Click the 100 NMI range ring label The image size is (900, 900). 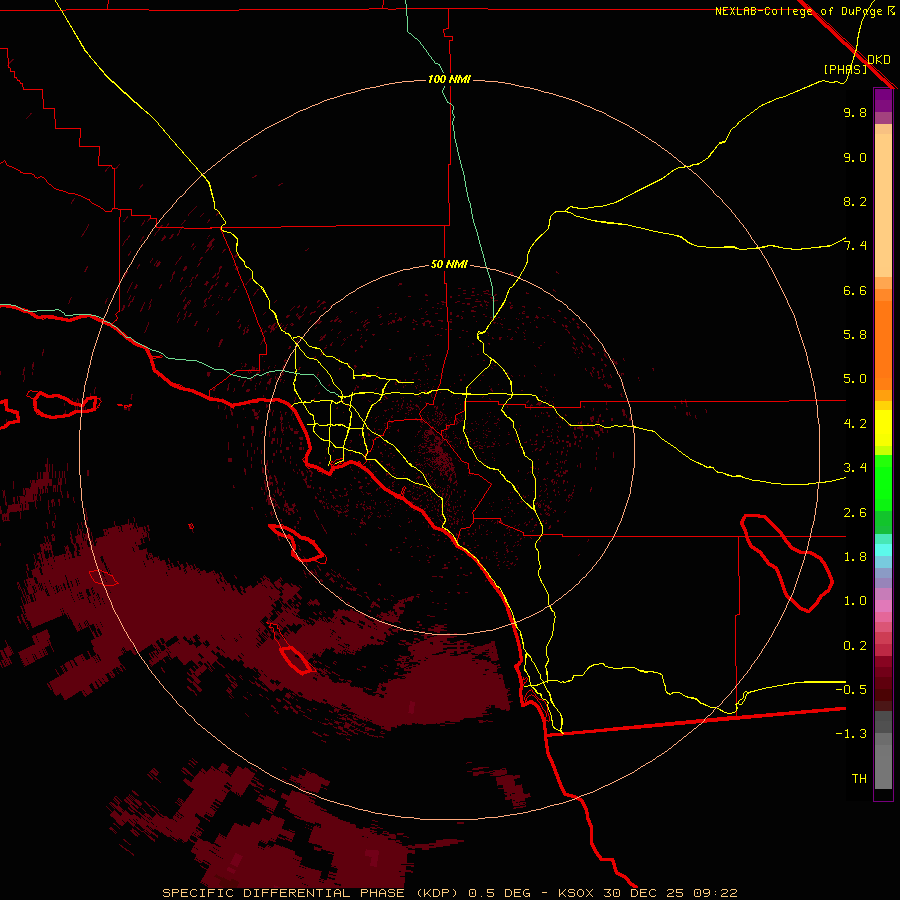pos(449,79)
